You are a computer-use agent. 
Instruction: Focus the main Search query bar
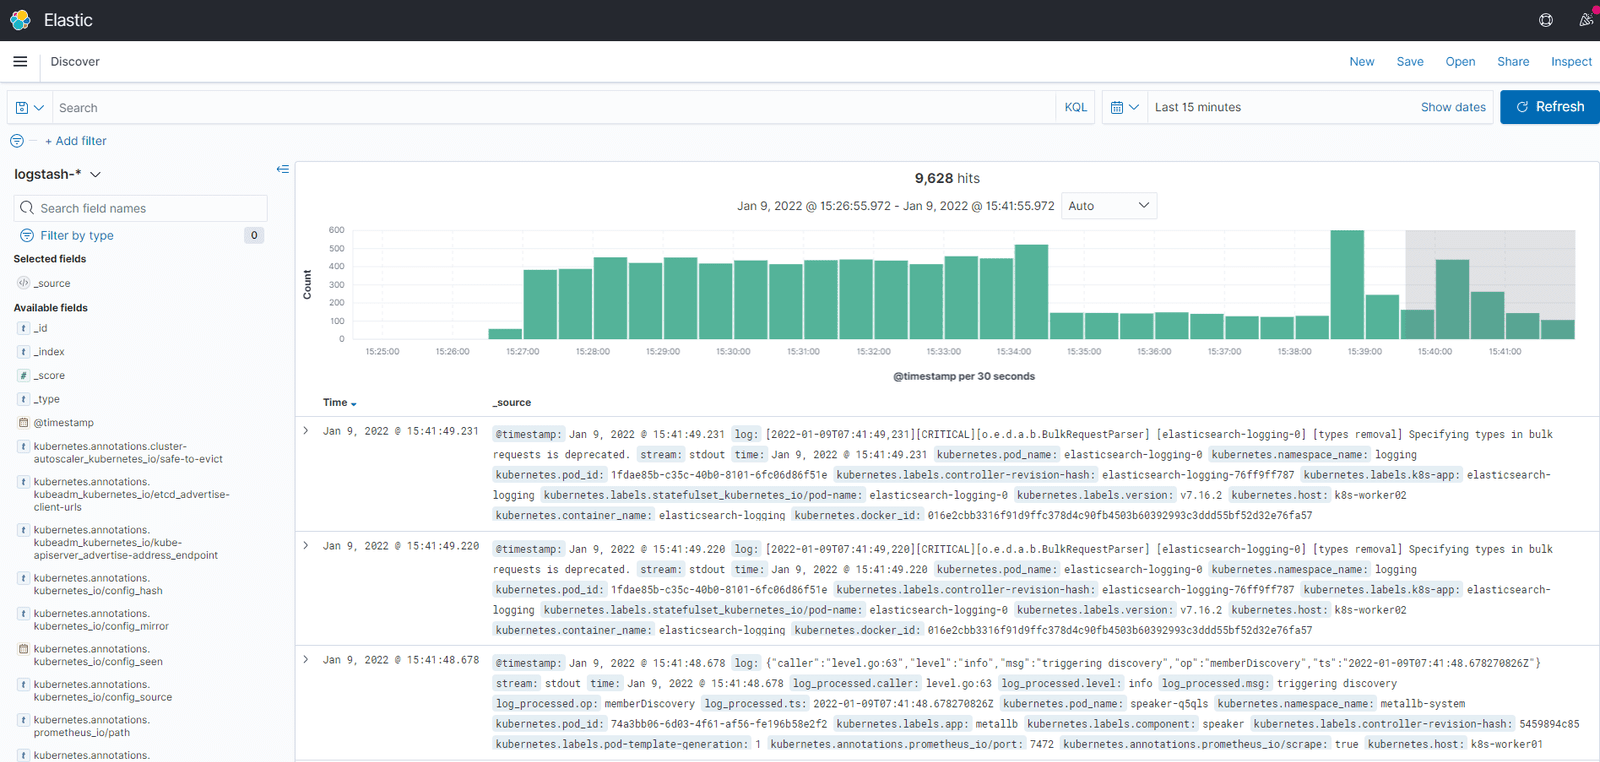[x=555, y=108]
